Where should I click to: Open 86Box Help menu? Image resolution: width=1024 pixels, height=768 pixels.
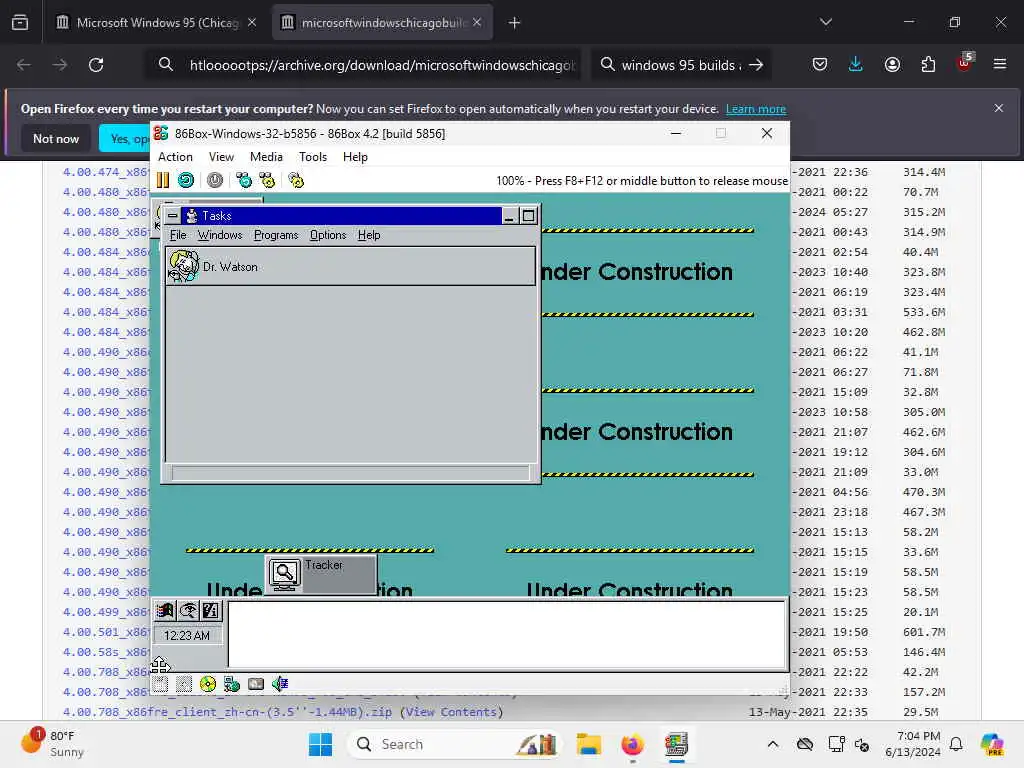(355, 157)
